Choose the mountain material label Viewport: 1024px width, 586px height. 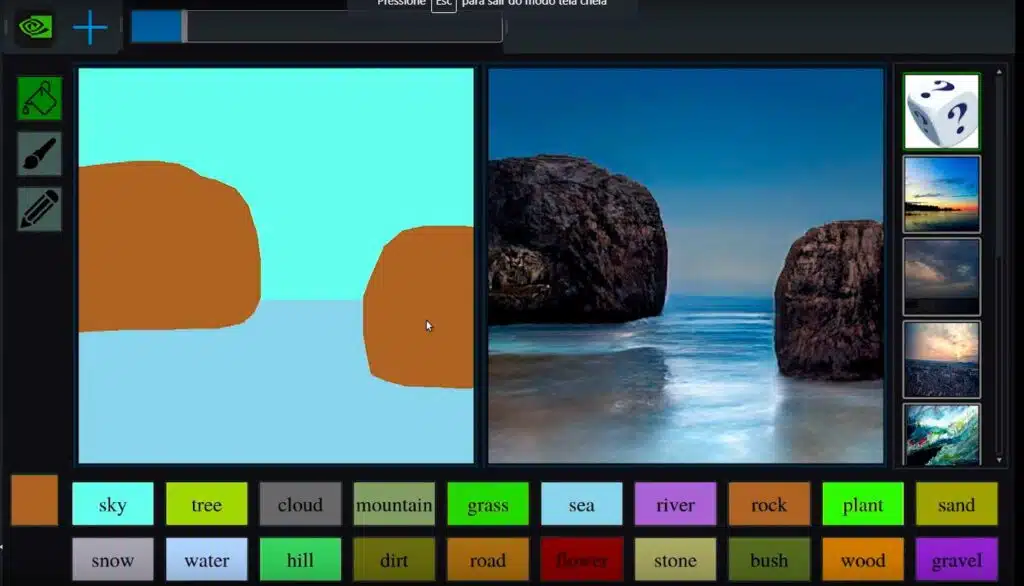pyautogui.click(x=394, y=504)
